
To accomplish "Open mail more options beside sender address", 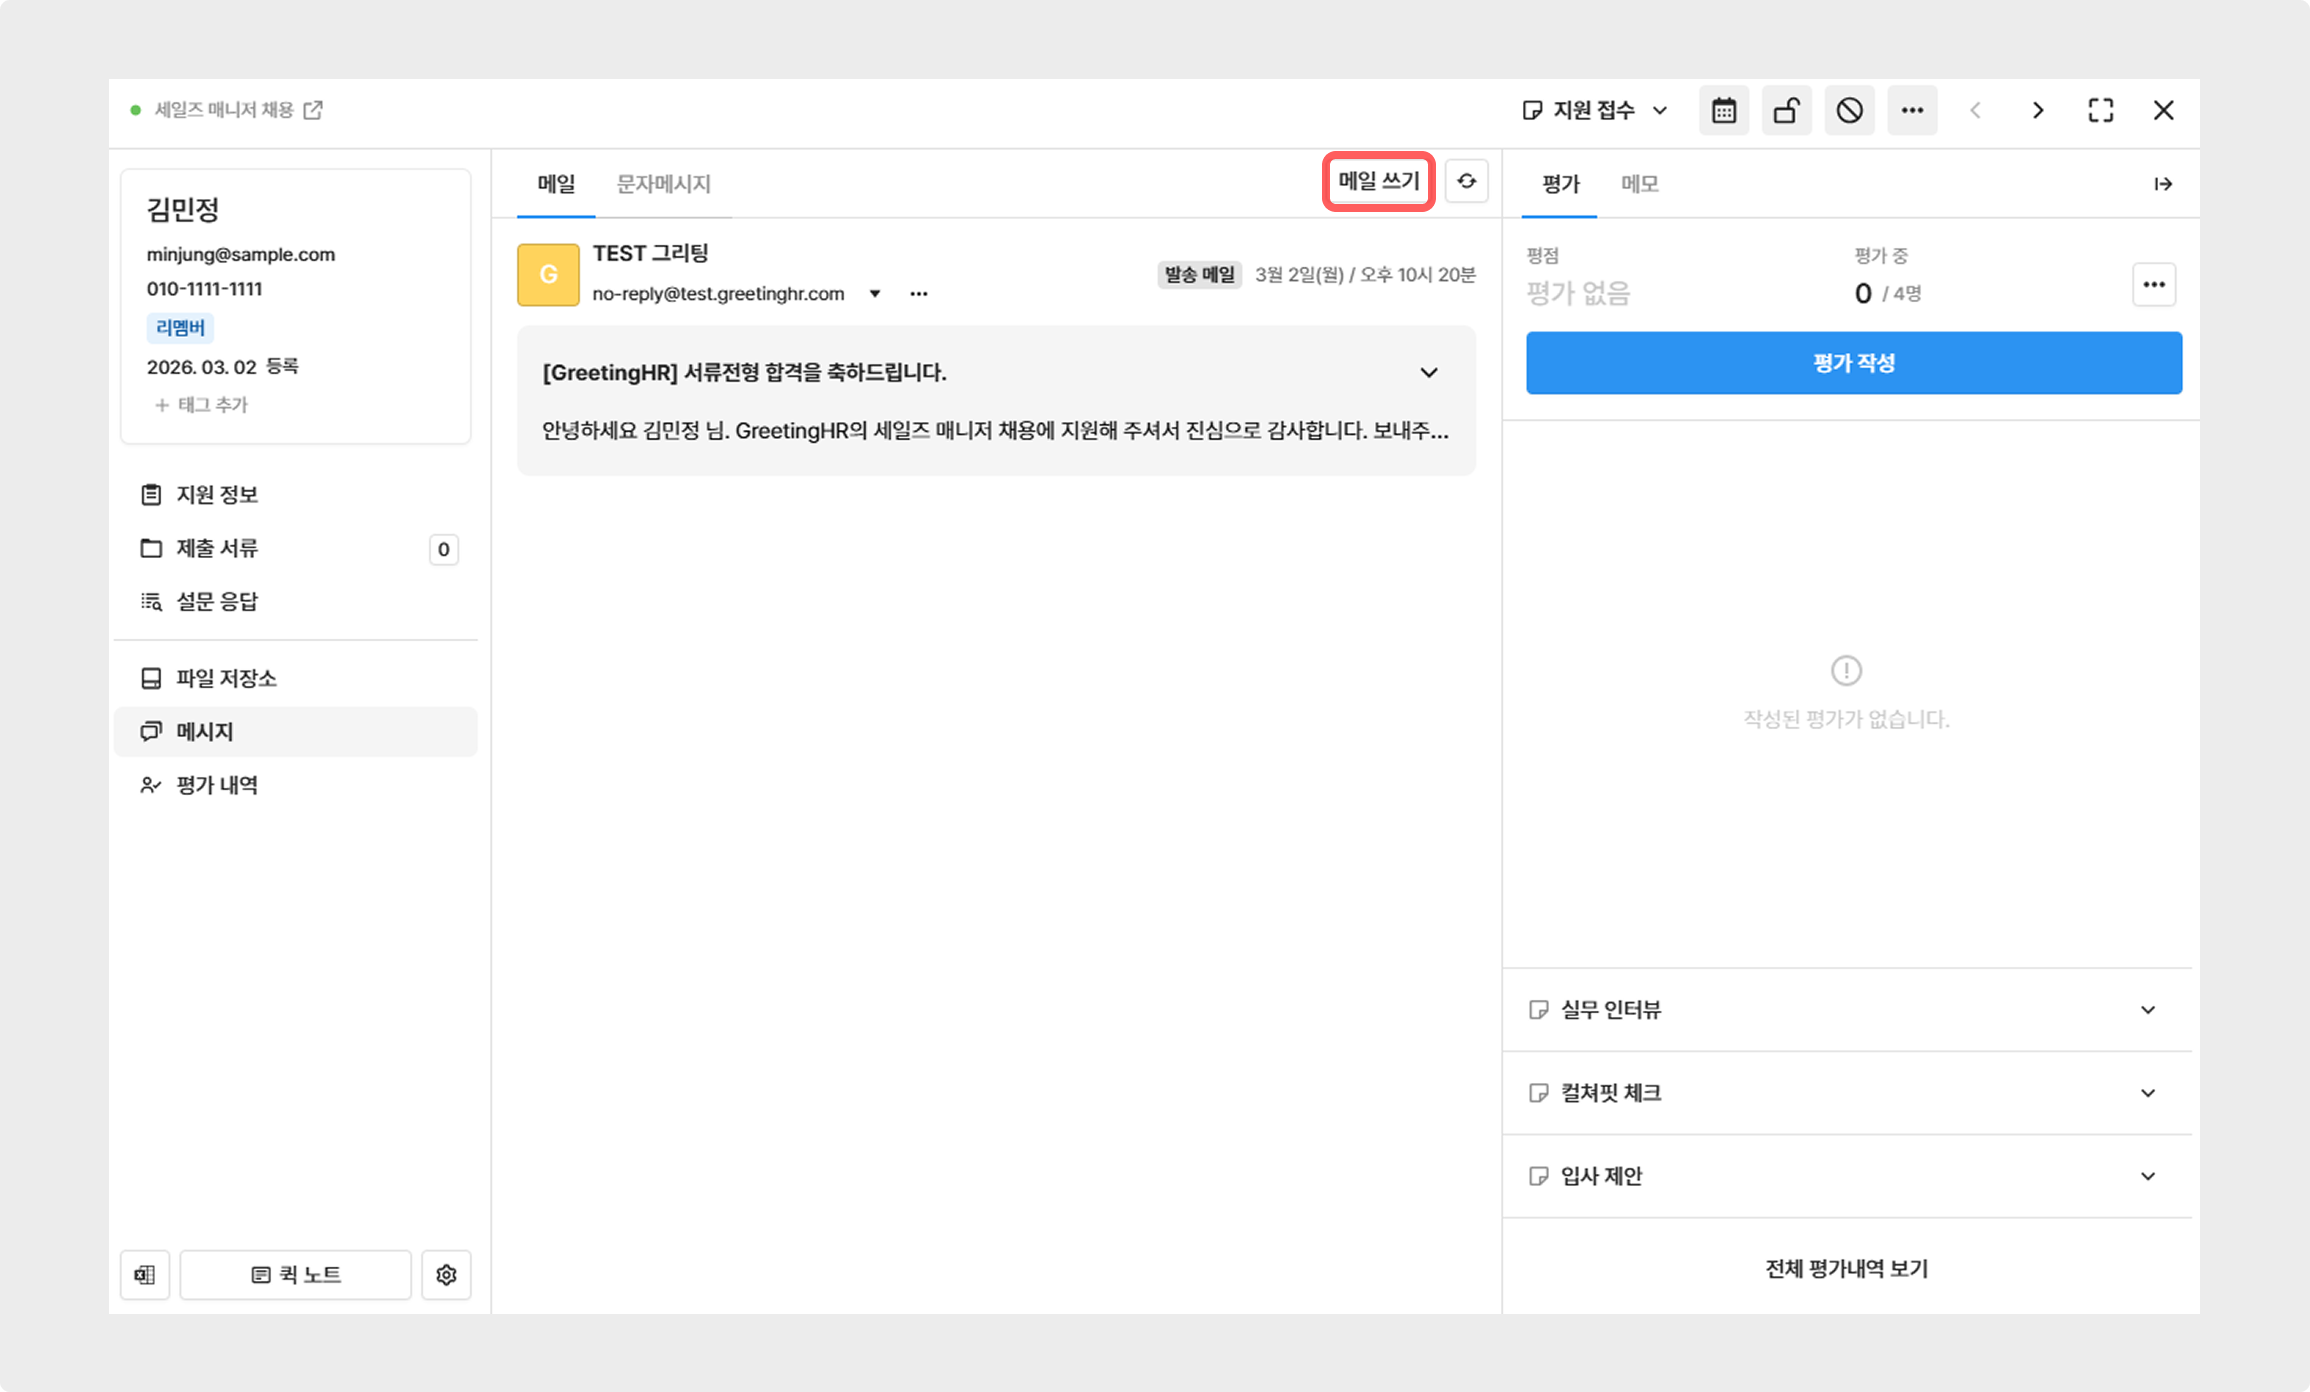I will point(919,294).
